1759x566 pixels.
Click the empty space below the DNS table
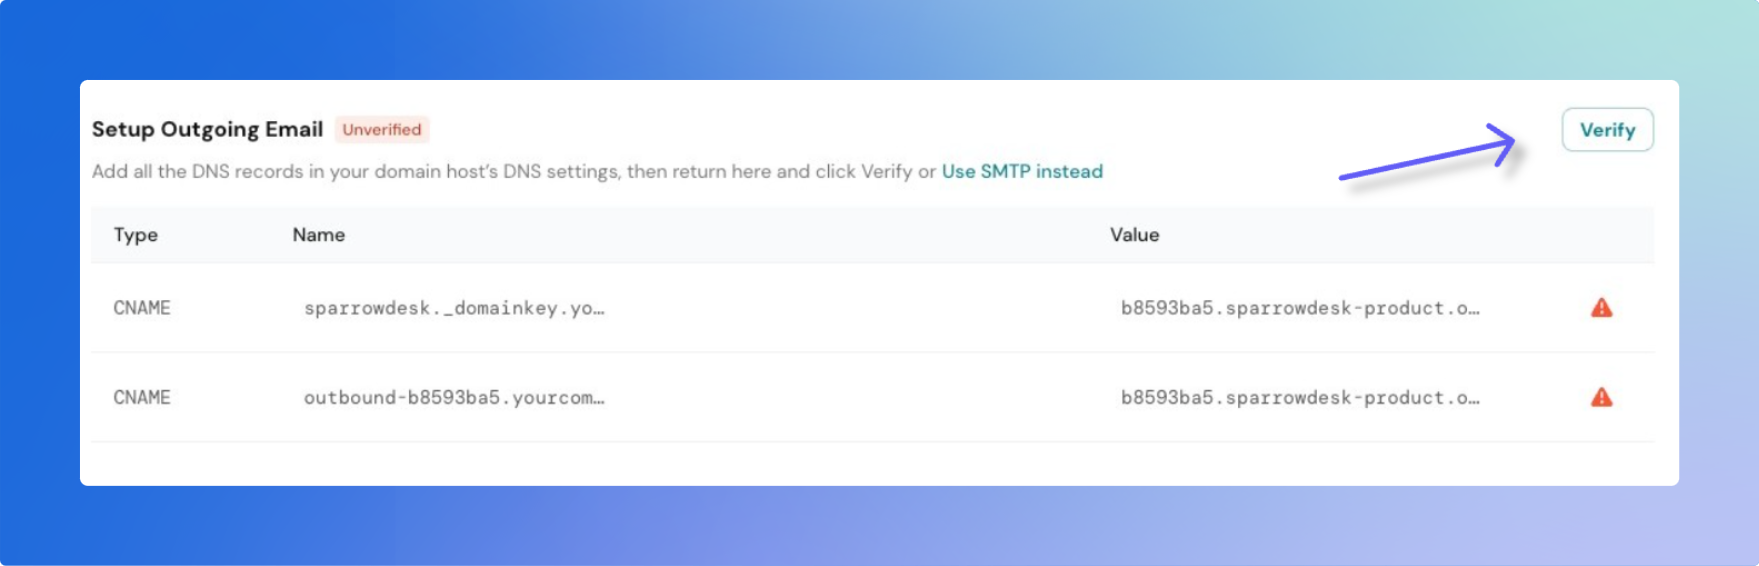870,463
